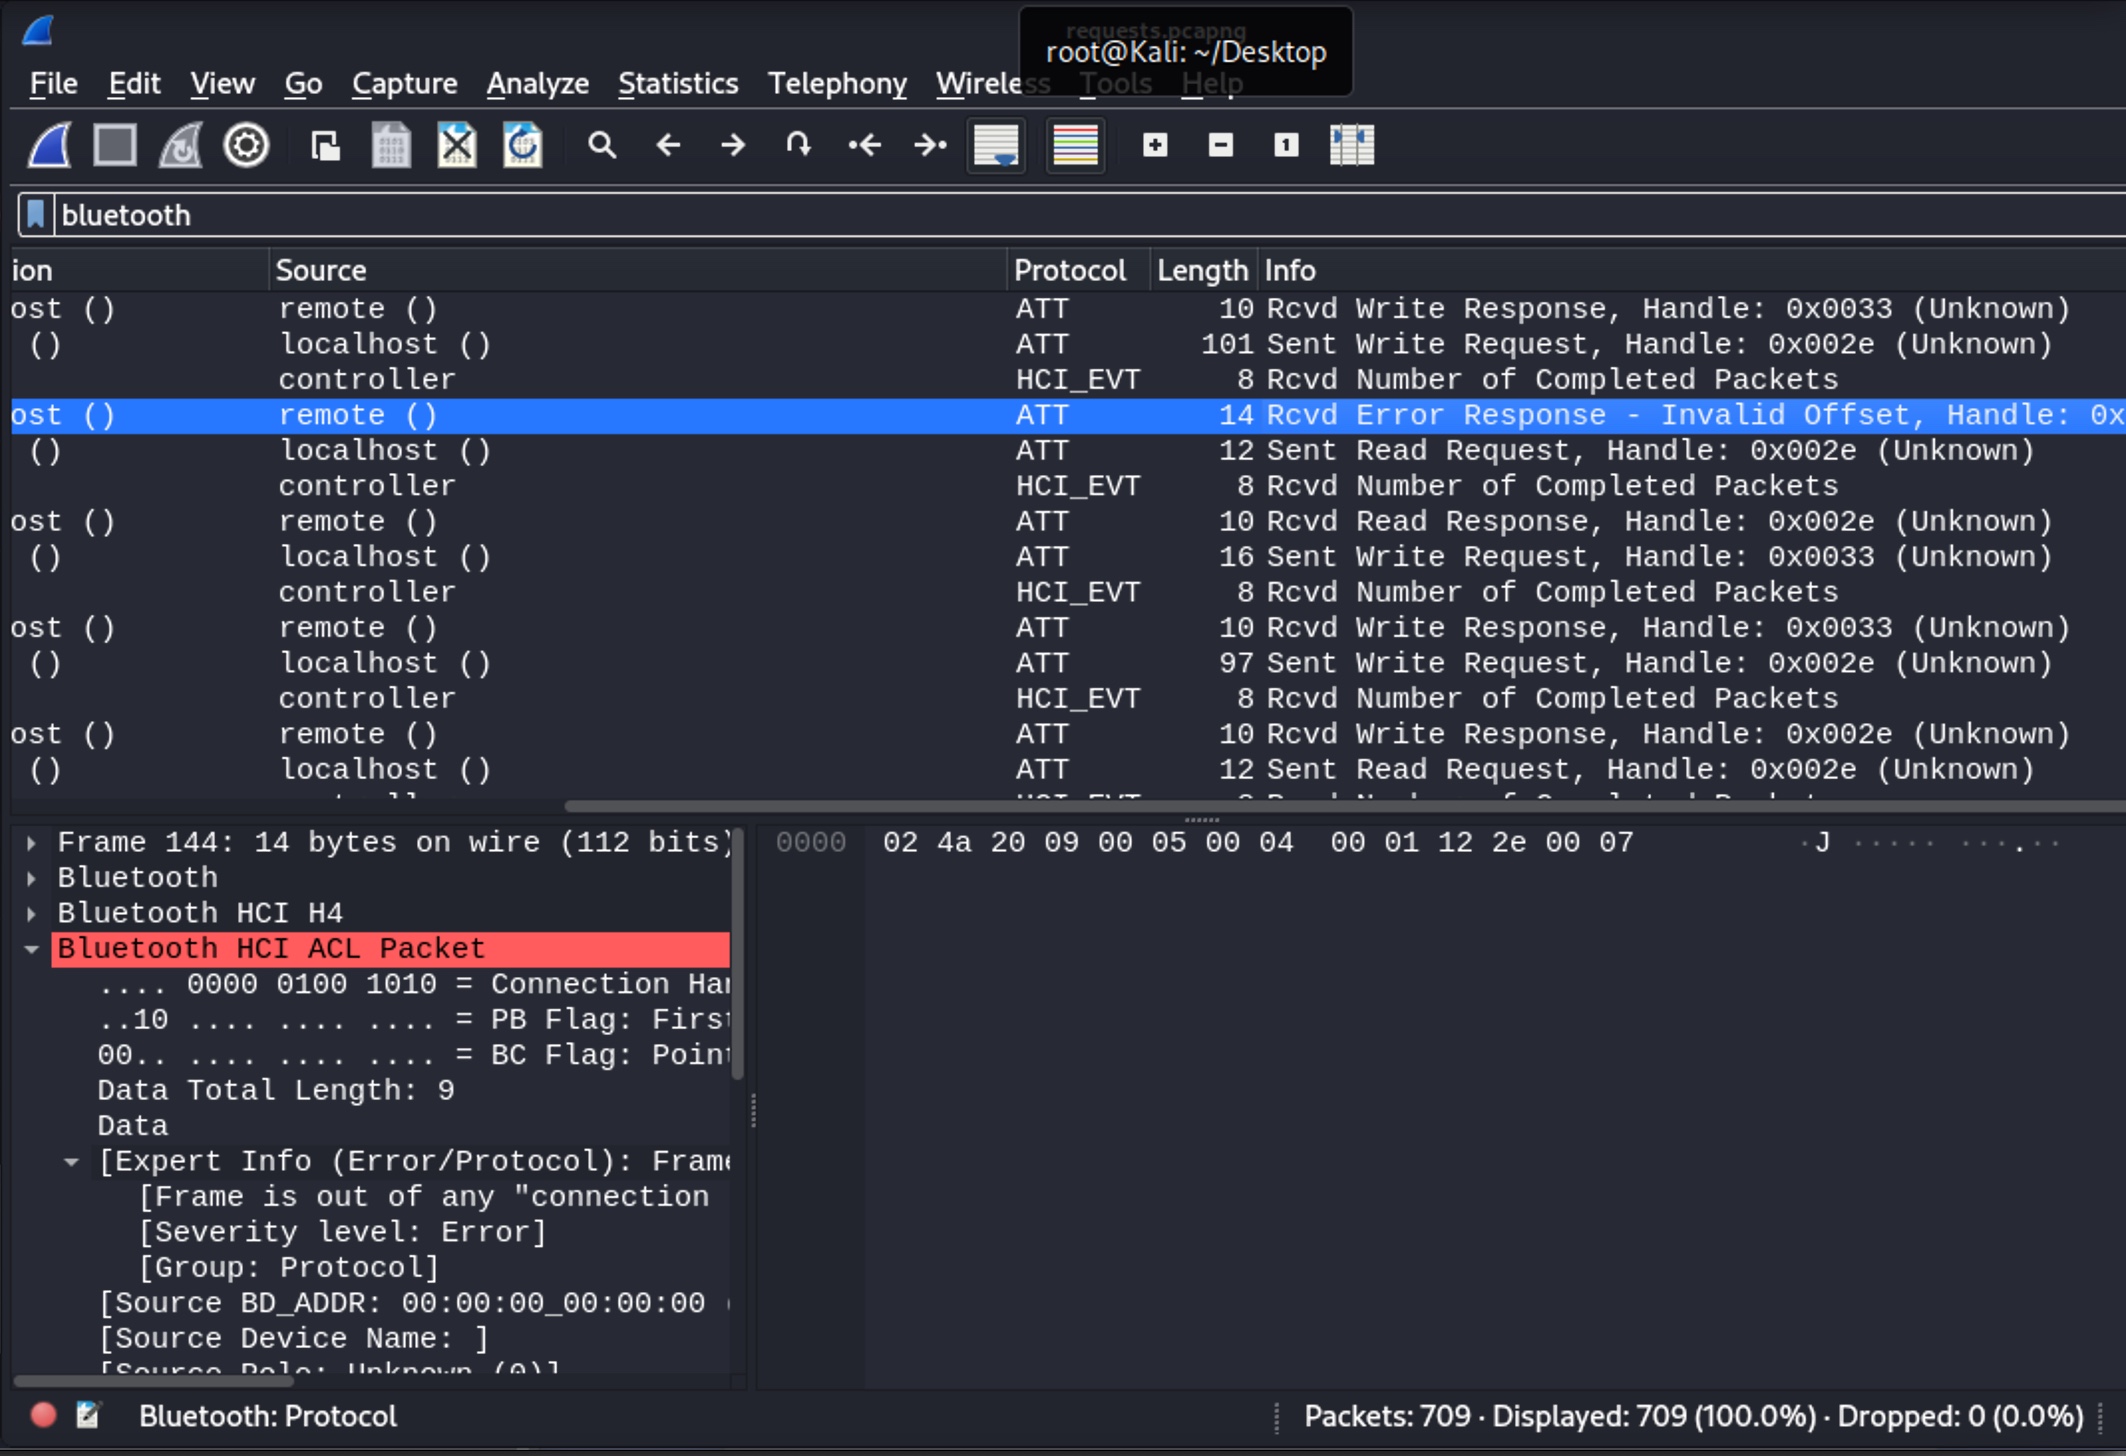Screen dimensions: 2126x1456
Task: Collapse the Expert Info tree node
Action: tap(72, 1162)
